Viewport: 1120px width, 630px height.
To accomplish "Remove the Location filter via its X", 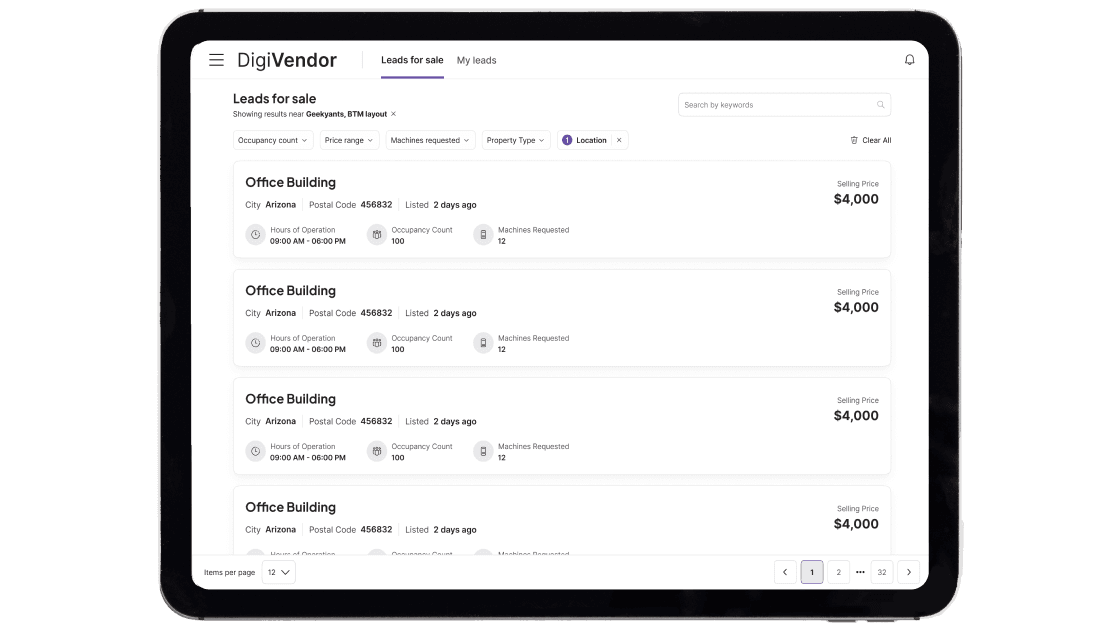I will (619, 140).
